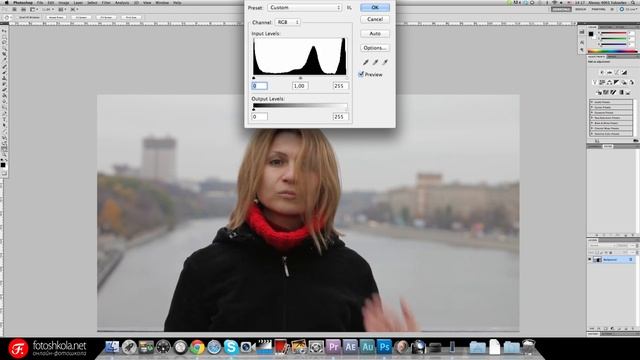Open the File menu
Viewport: 640px width, 360px height.
[x=40, y=2]
